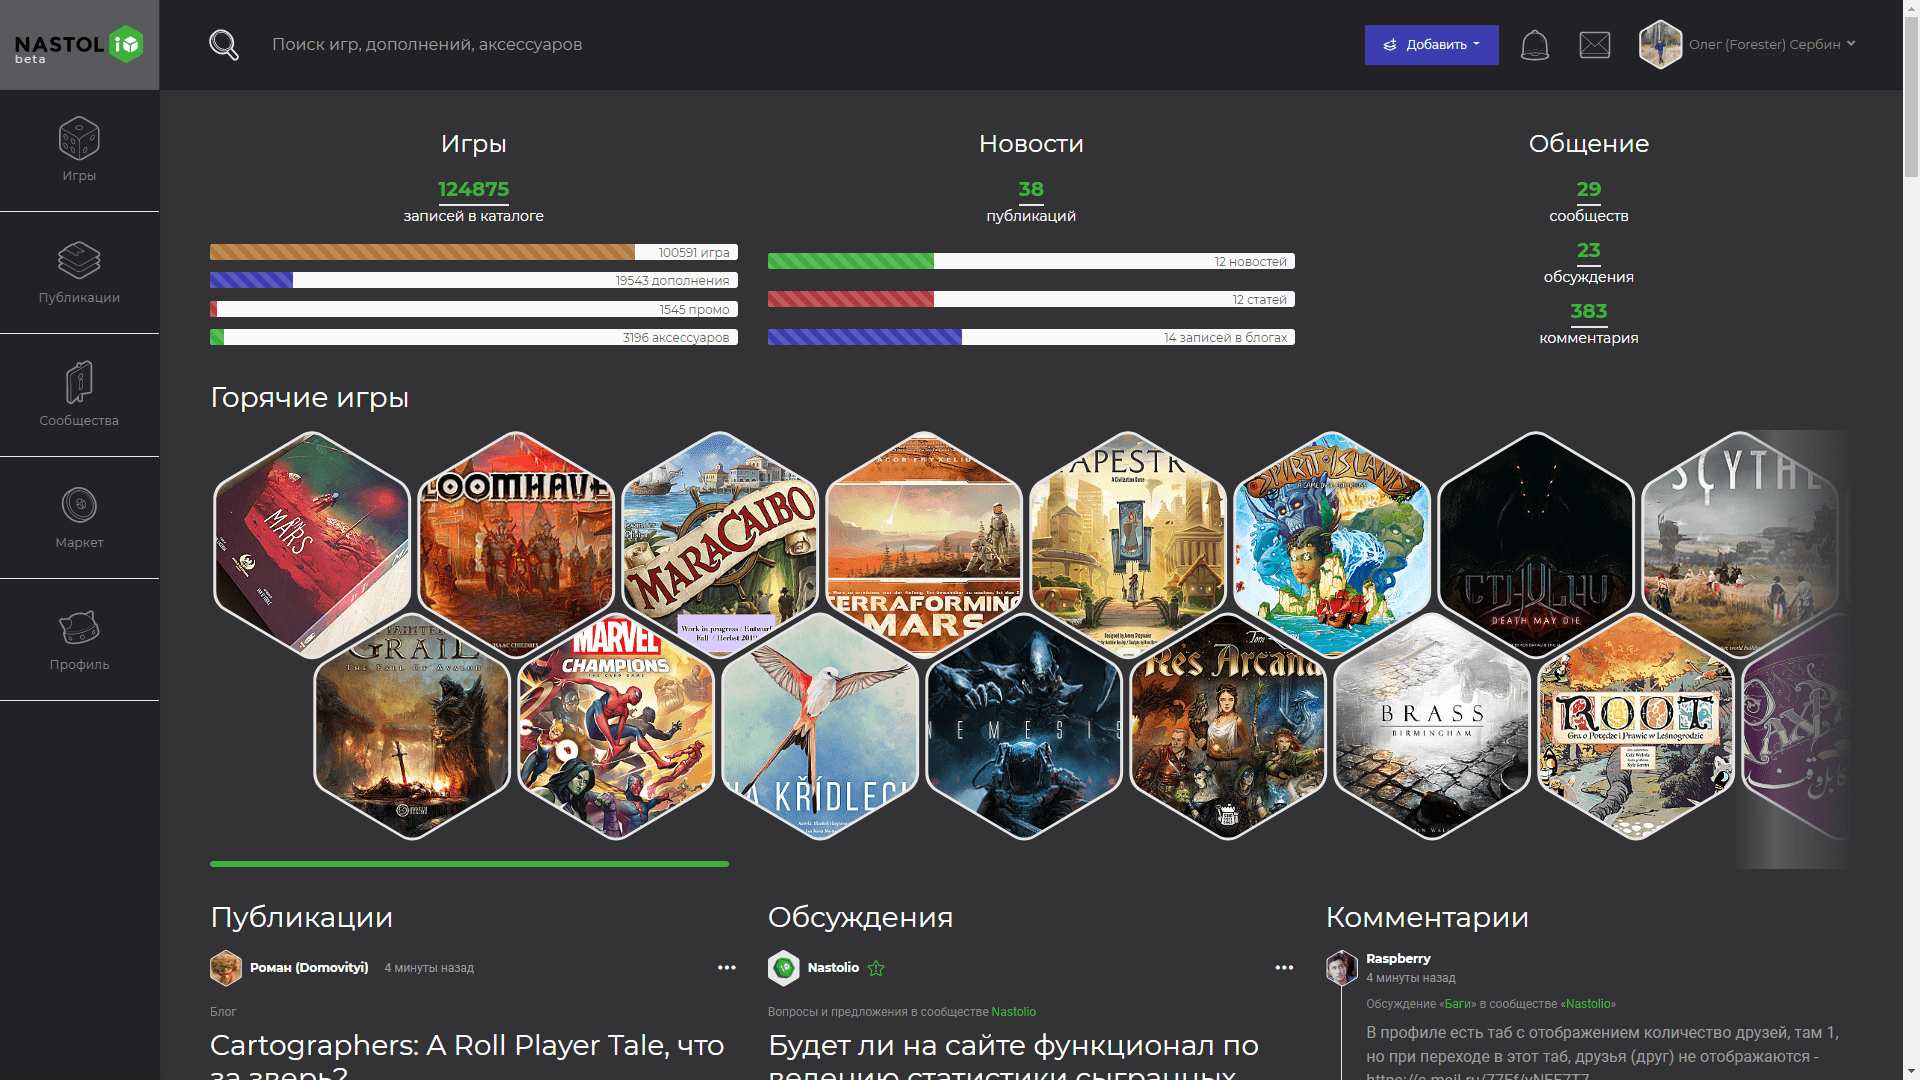The width and height of the screenshot is (1920, 1080).
Task: Click the Nastolio beta logo
Action: point(79,45)
